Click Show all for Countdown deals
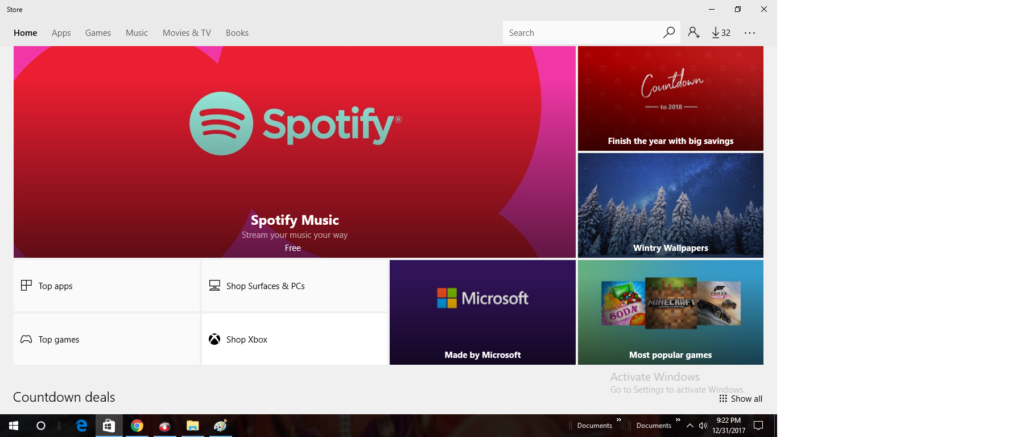 (x=741, y=398)
